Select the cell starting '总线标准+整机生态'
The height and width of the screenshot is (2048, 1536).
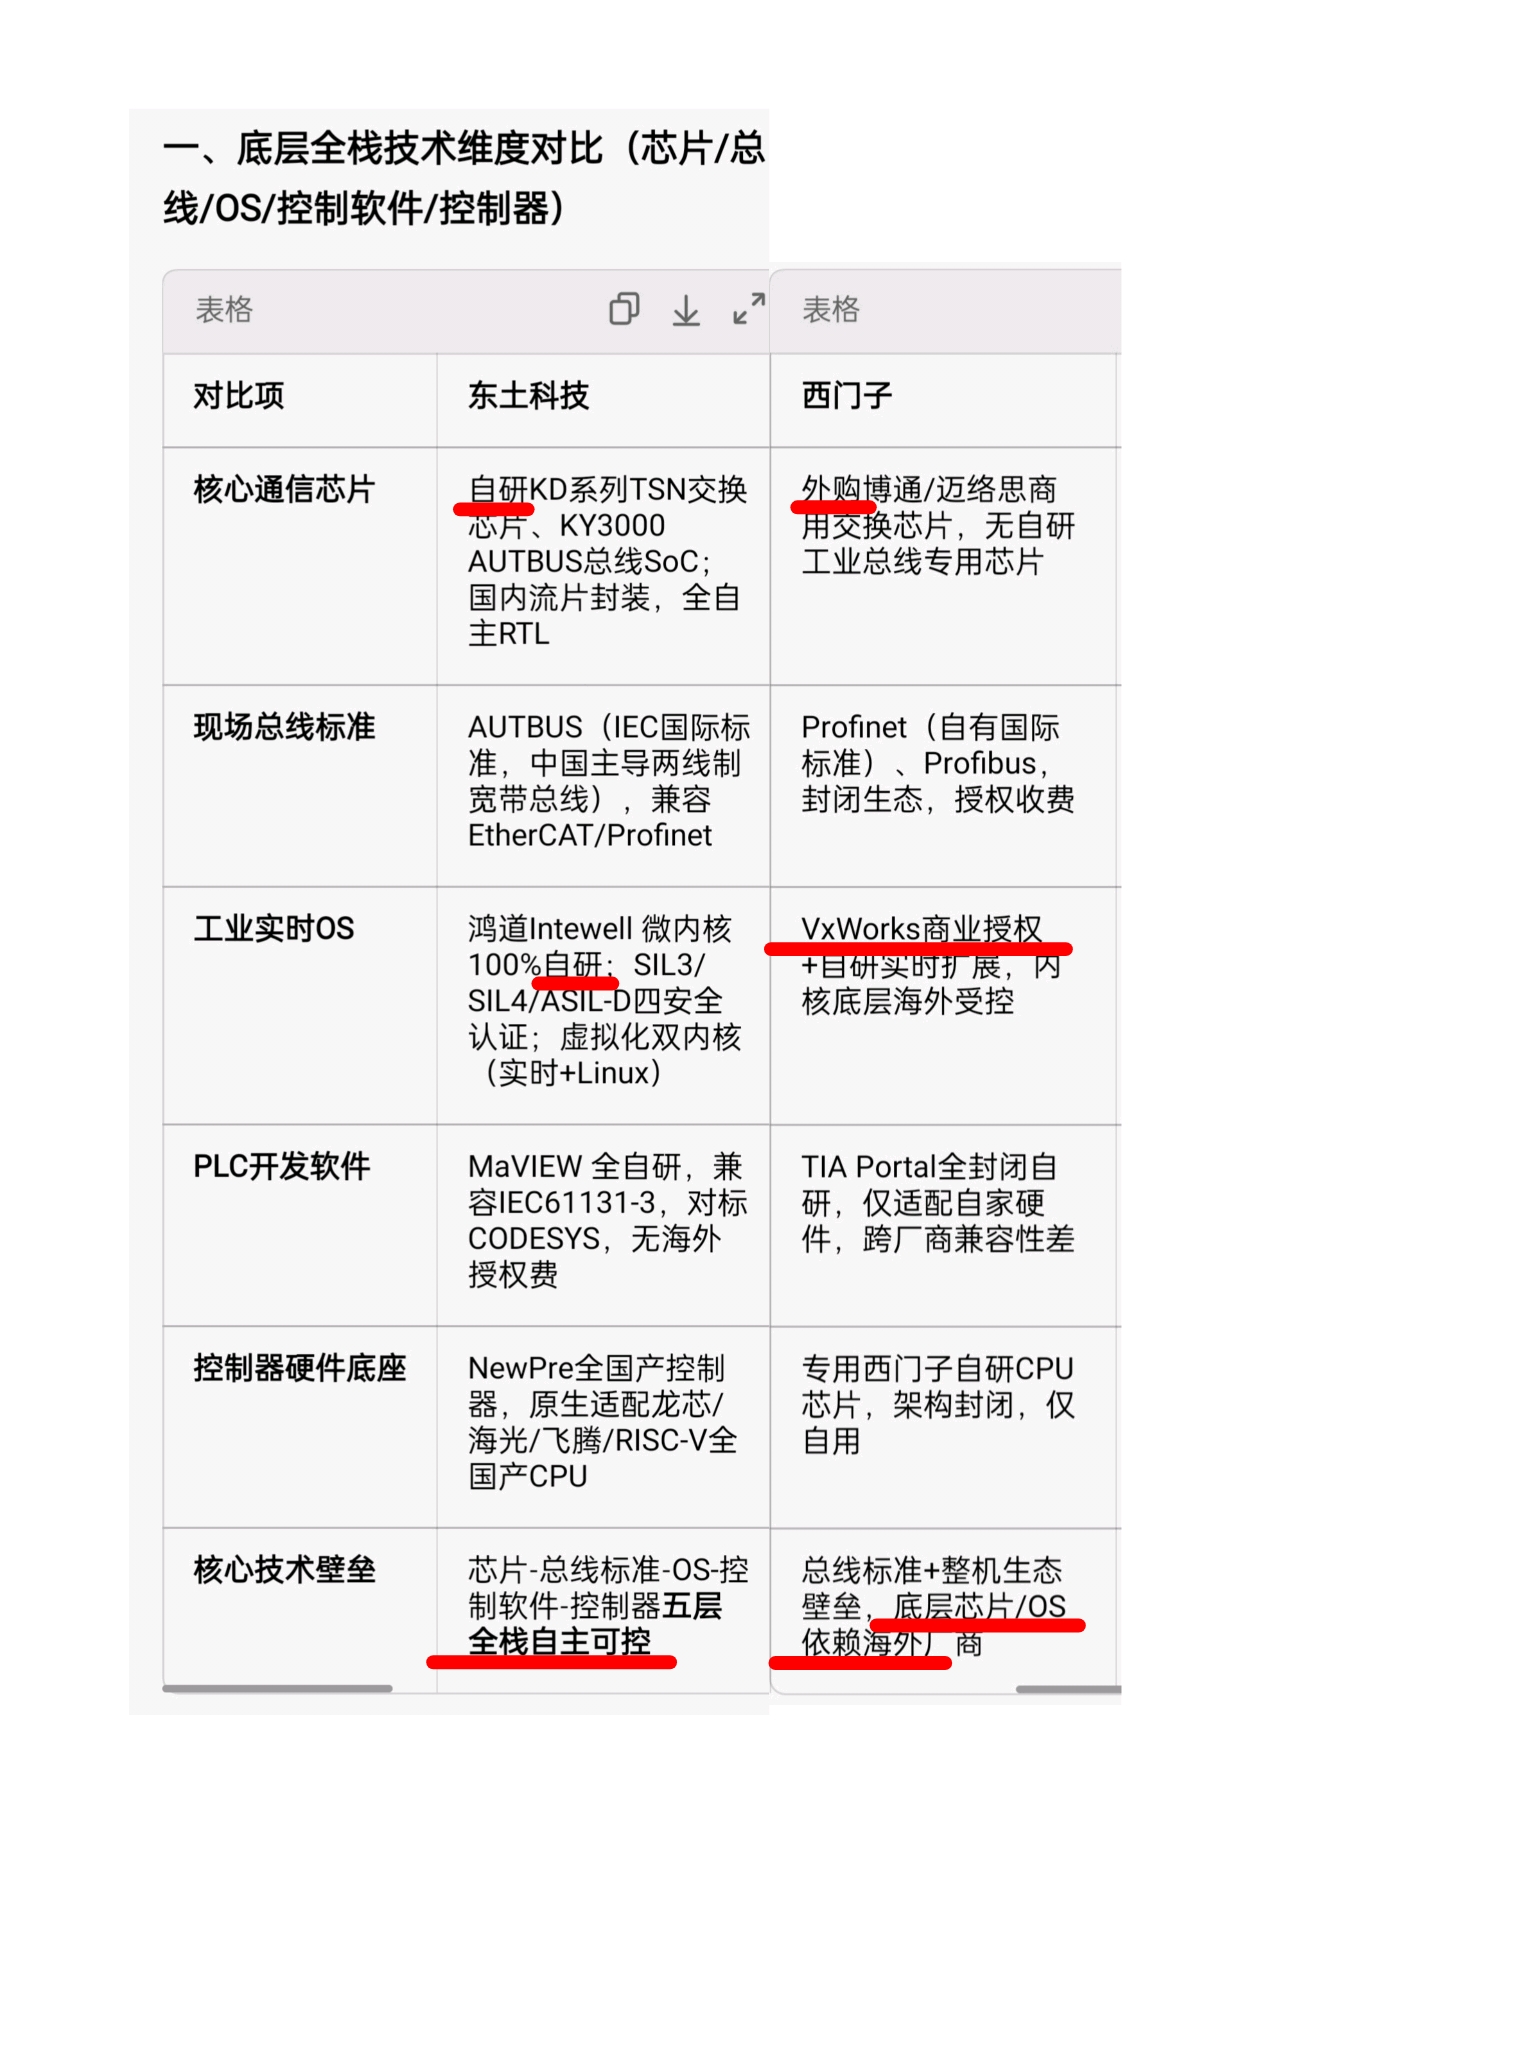(943, 1610)
